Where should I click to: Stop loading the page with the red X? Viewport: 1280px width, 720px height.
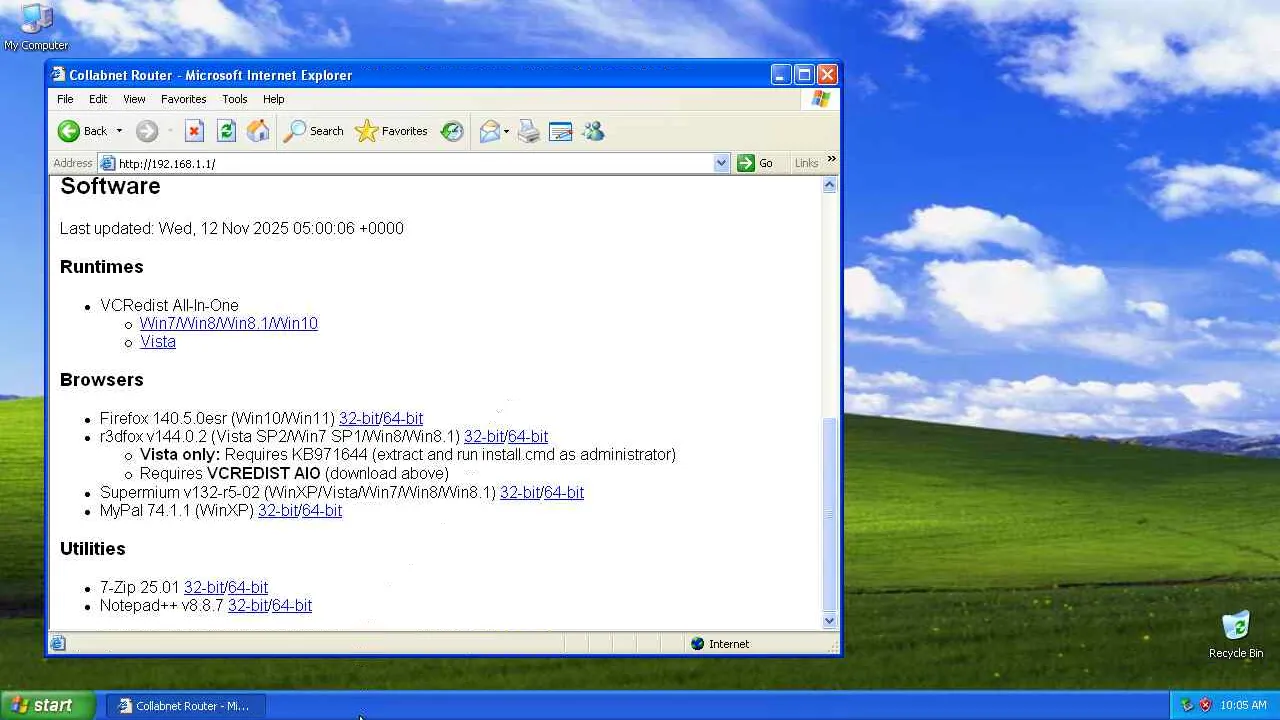coord(194,131)
